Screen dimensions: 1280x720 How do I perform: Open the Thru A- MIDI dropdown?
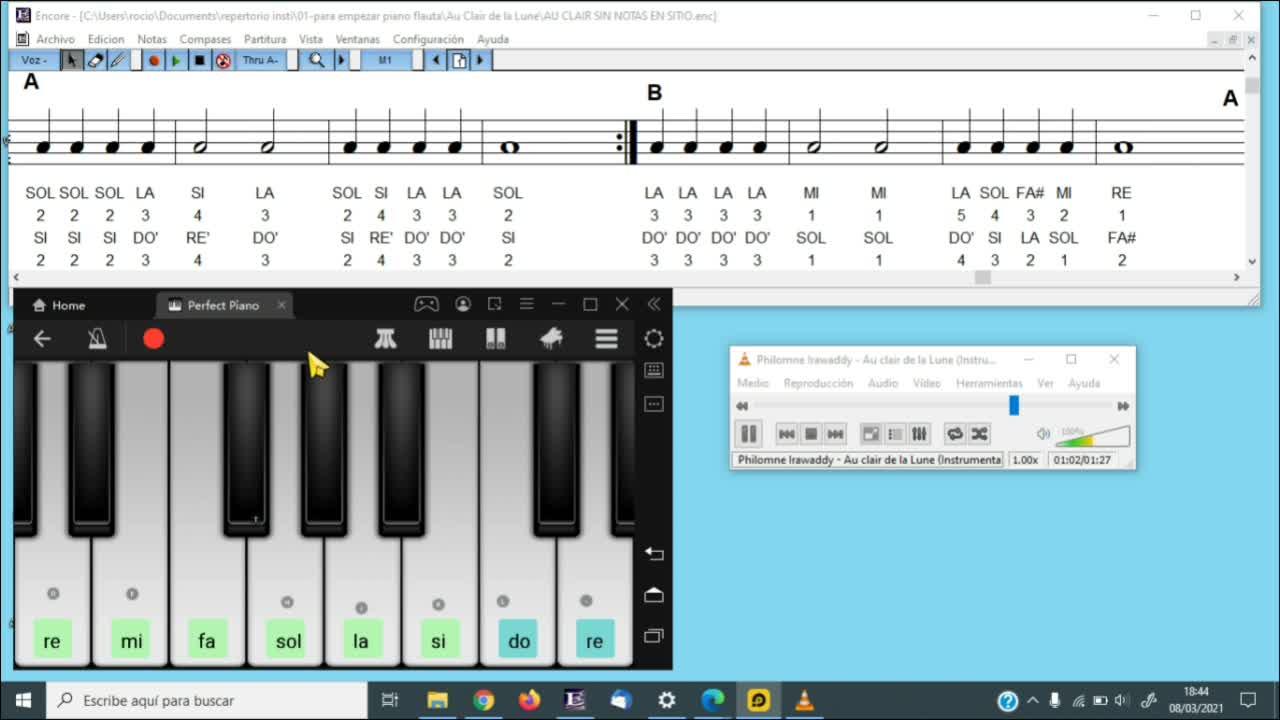263,60
